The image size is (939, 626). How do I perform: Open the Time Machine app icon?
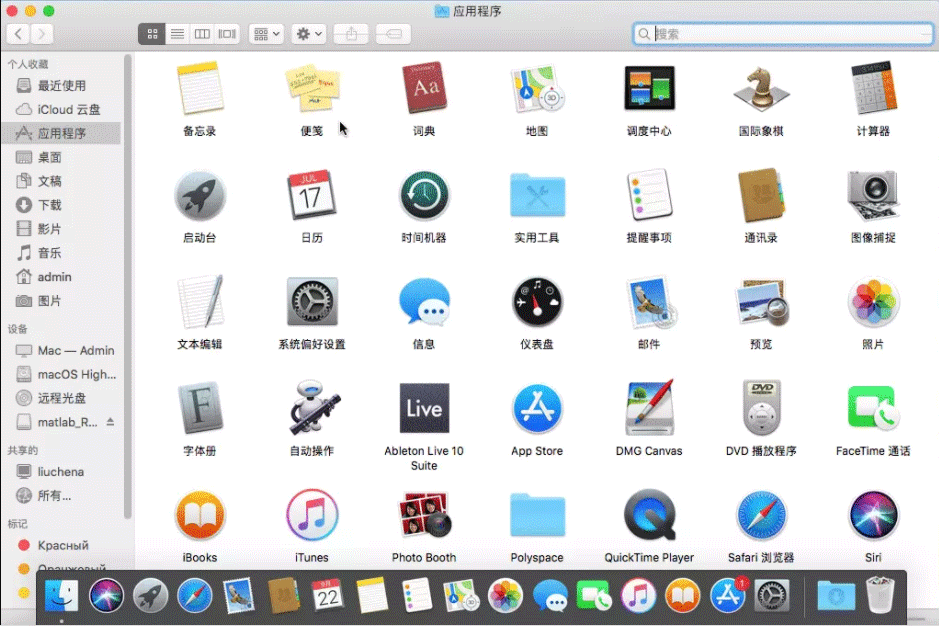point(424,195)
